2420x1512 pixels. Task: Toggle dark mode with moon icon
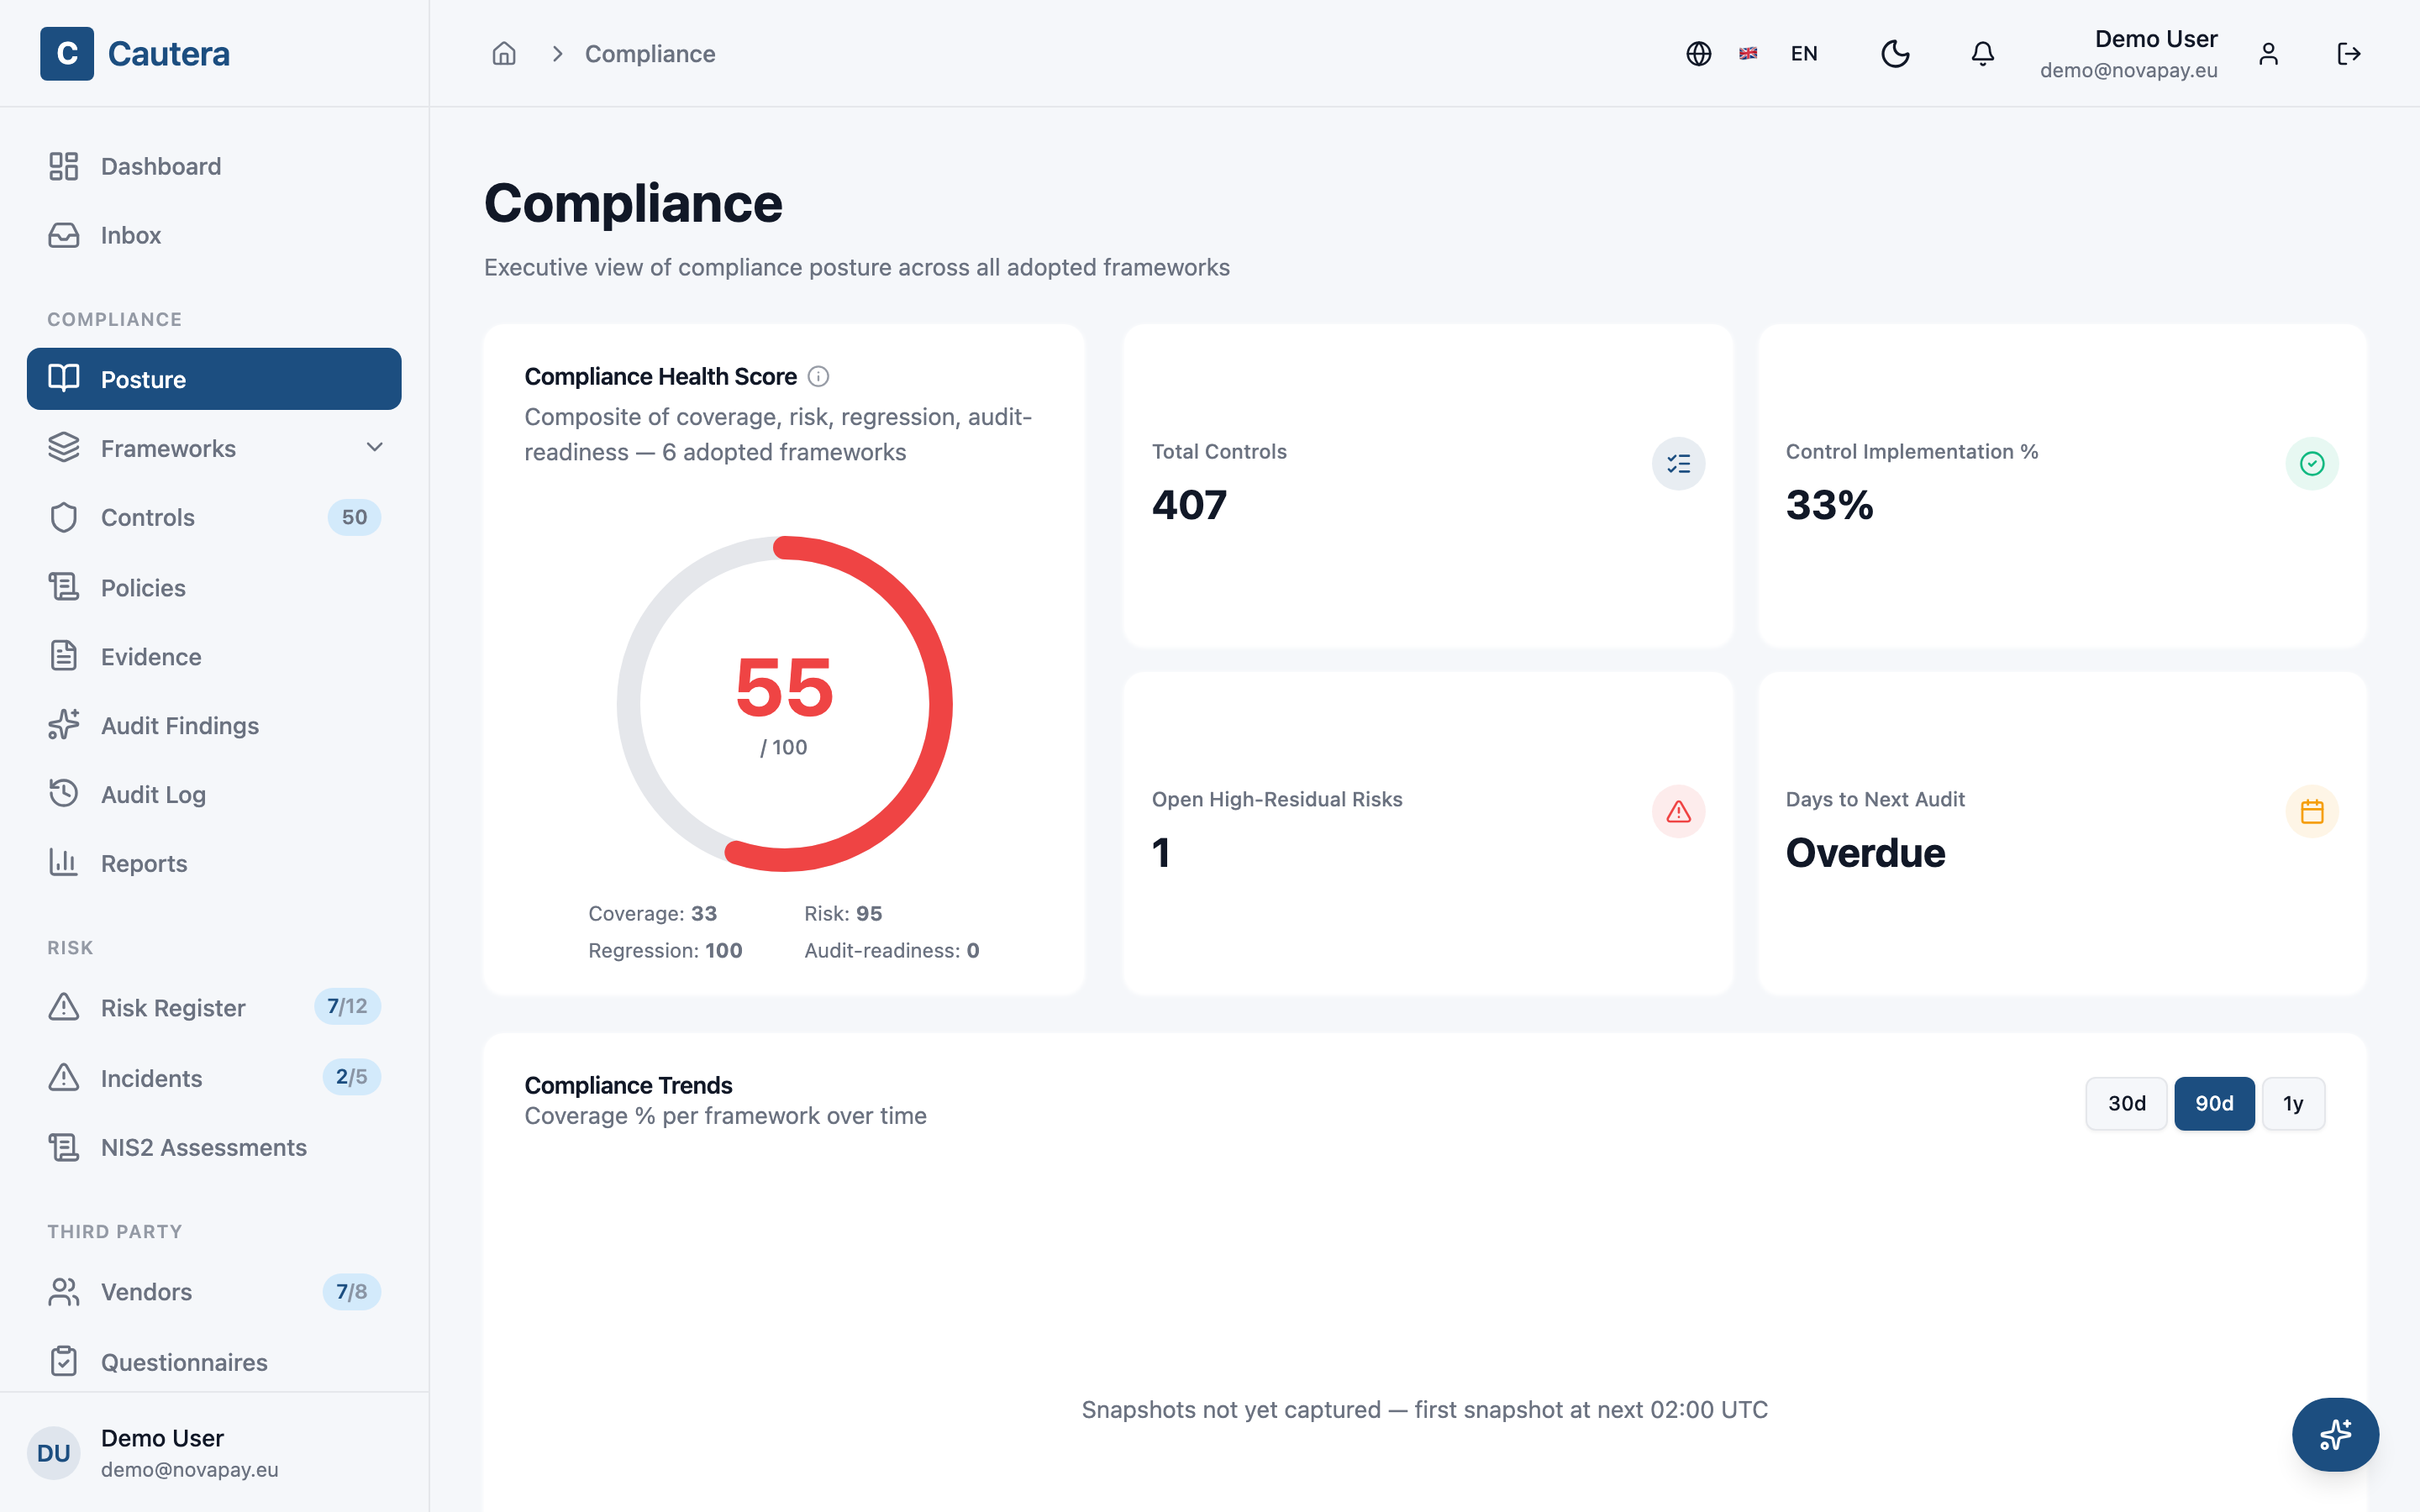[1895, 53]
